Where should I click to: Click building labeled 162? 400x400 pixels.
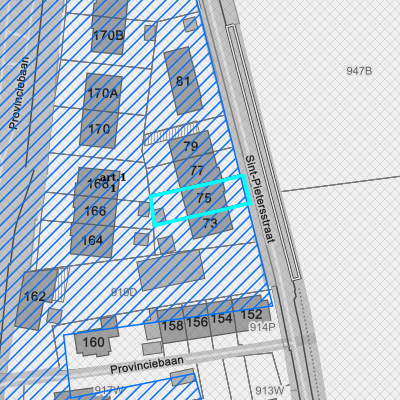pos(35,296)
